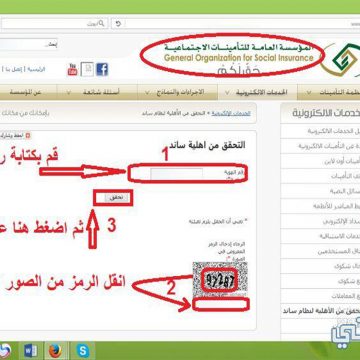Click the الرئيسية home link
The width and height of the screenshot is (360, 360).
pyautogui.click(x=36, y=69)
